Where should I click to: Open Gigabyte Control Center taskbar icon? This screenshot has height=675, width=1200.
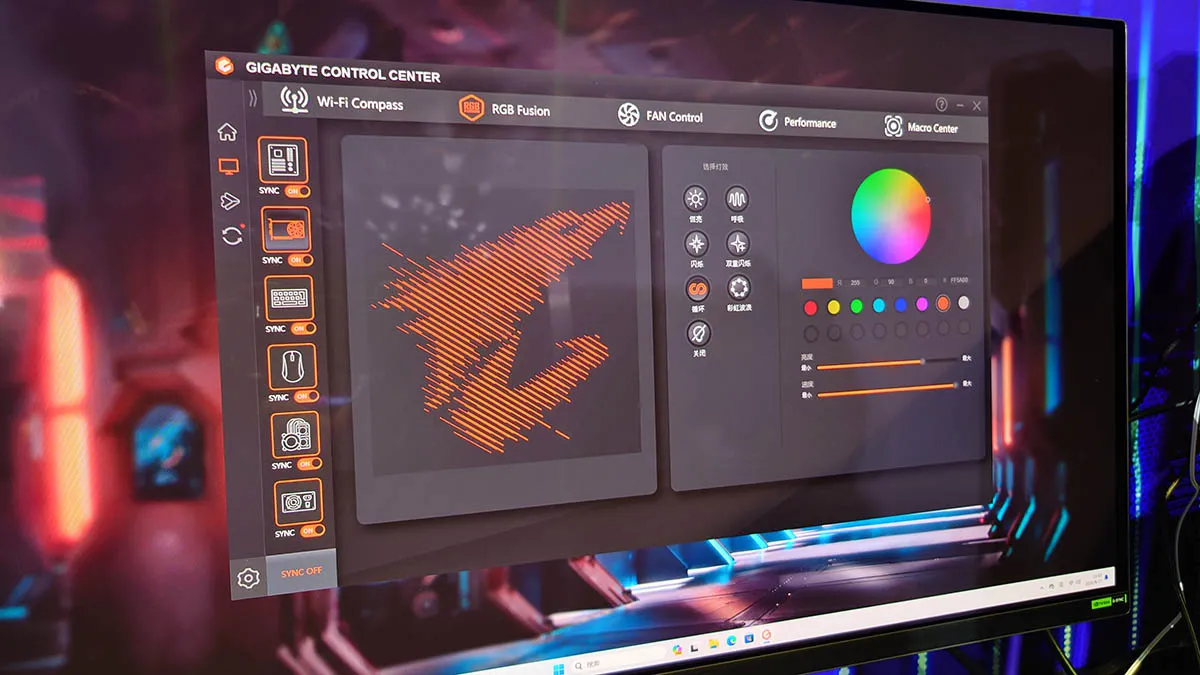click(x=766, y=635)
